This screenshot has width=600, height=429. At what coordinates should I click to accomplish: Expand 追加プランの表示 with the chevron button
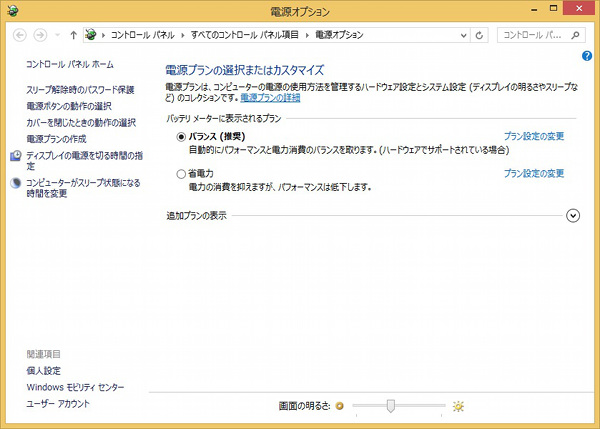coord(573,215)
